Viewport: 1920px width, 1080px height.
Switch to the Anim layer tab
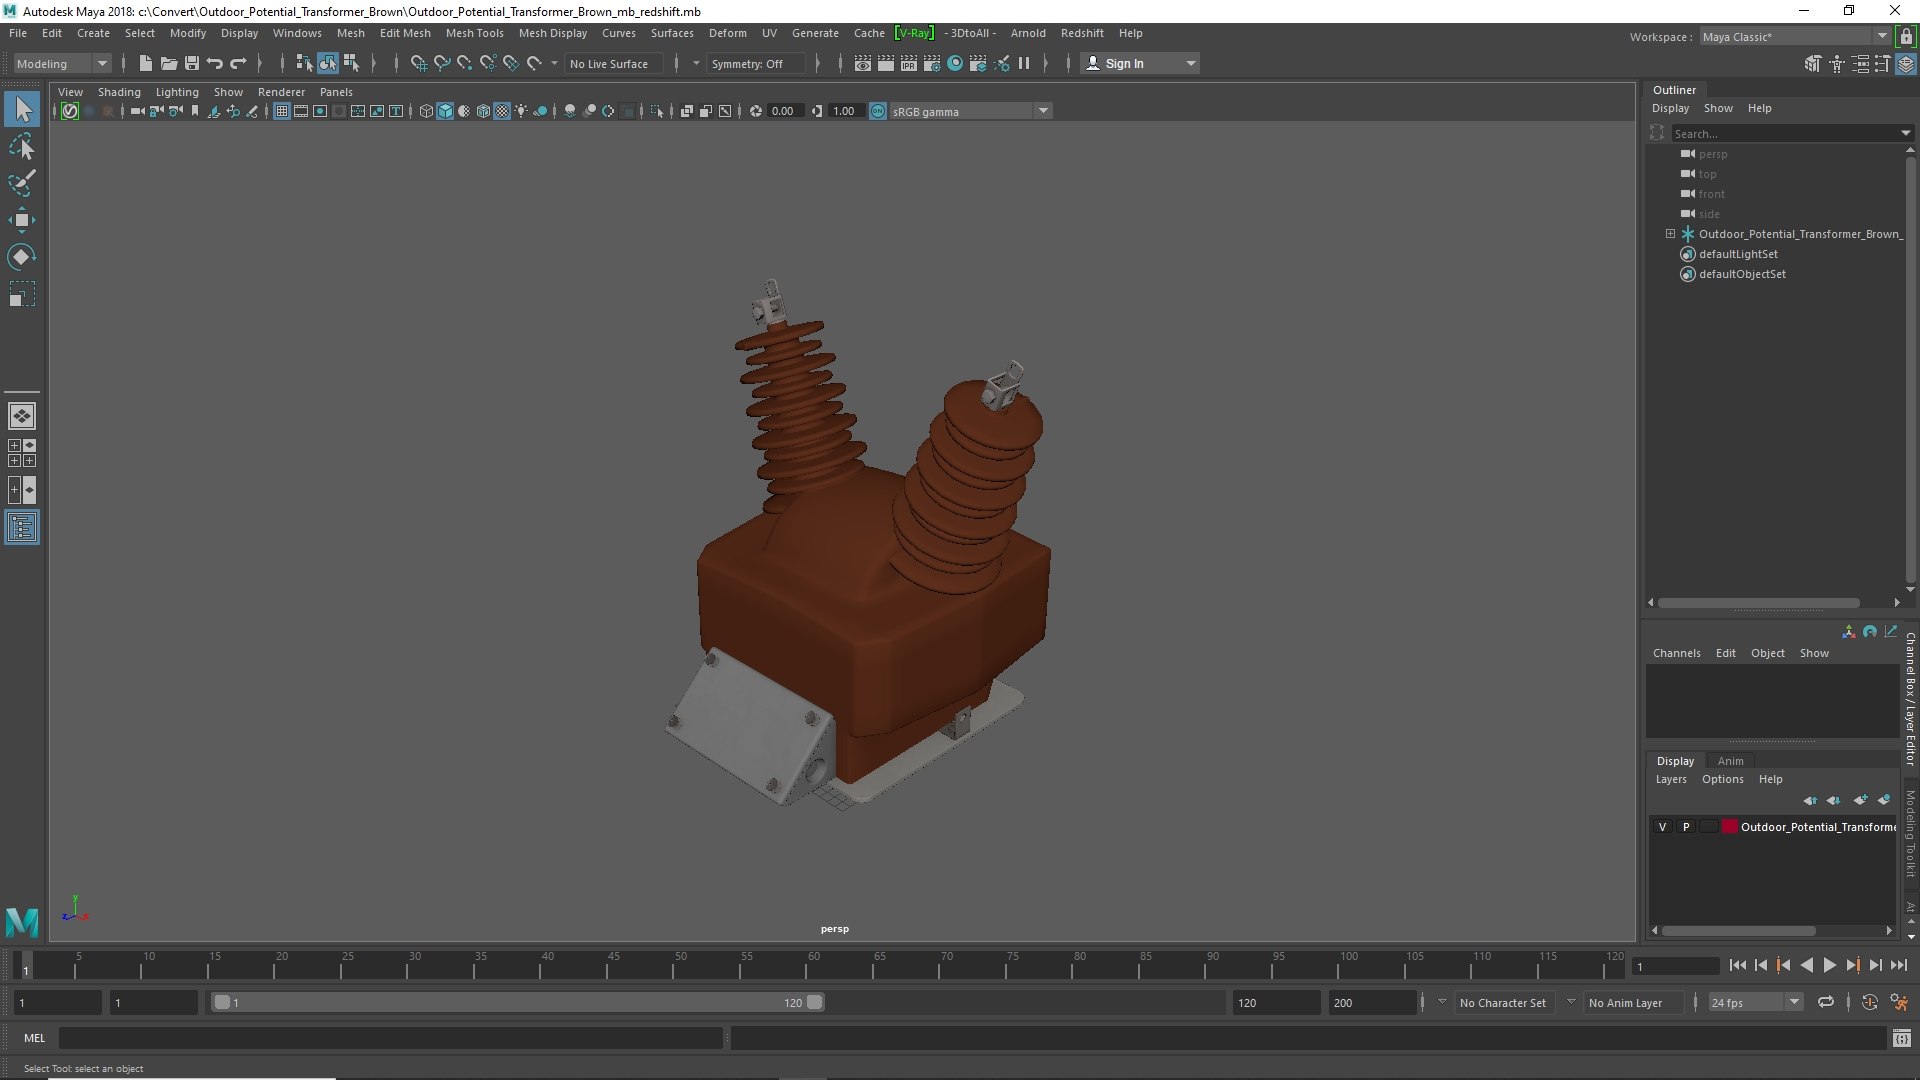click(x=1730, y=761)
